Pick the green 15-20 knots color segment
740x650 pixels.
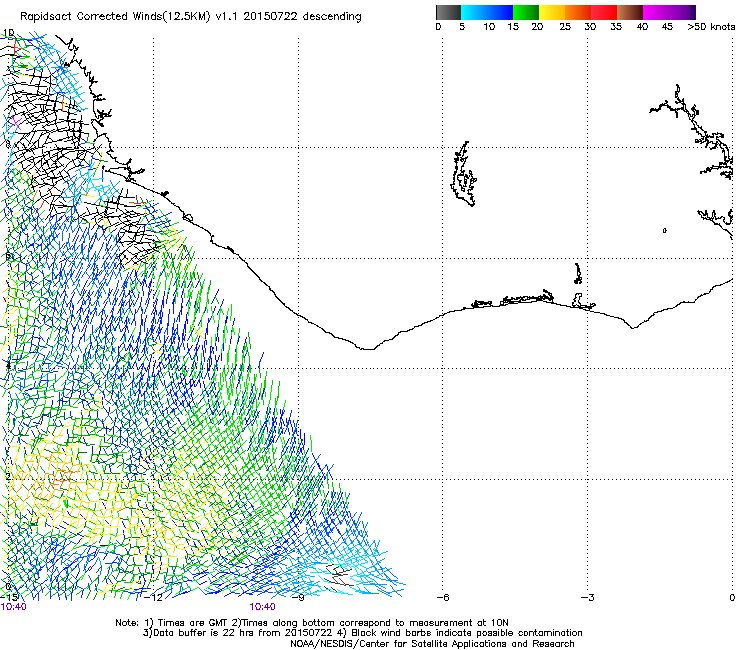pyautogui.click(x=526, y=12)
